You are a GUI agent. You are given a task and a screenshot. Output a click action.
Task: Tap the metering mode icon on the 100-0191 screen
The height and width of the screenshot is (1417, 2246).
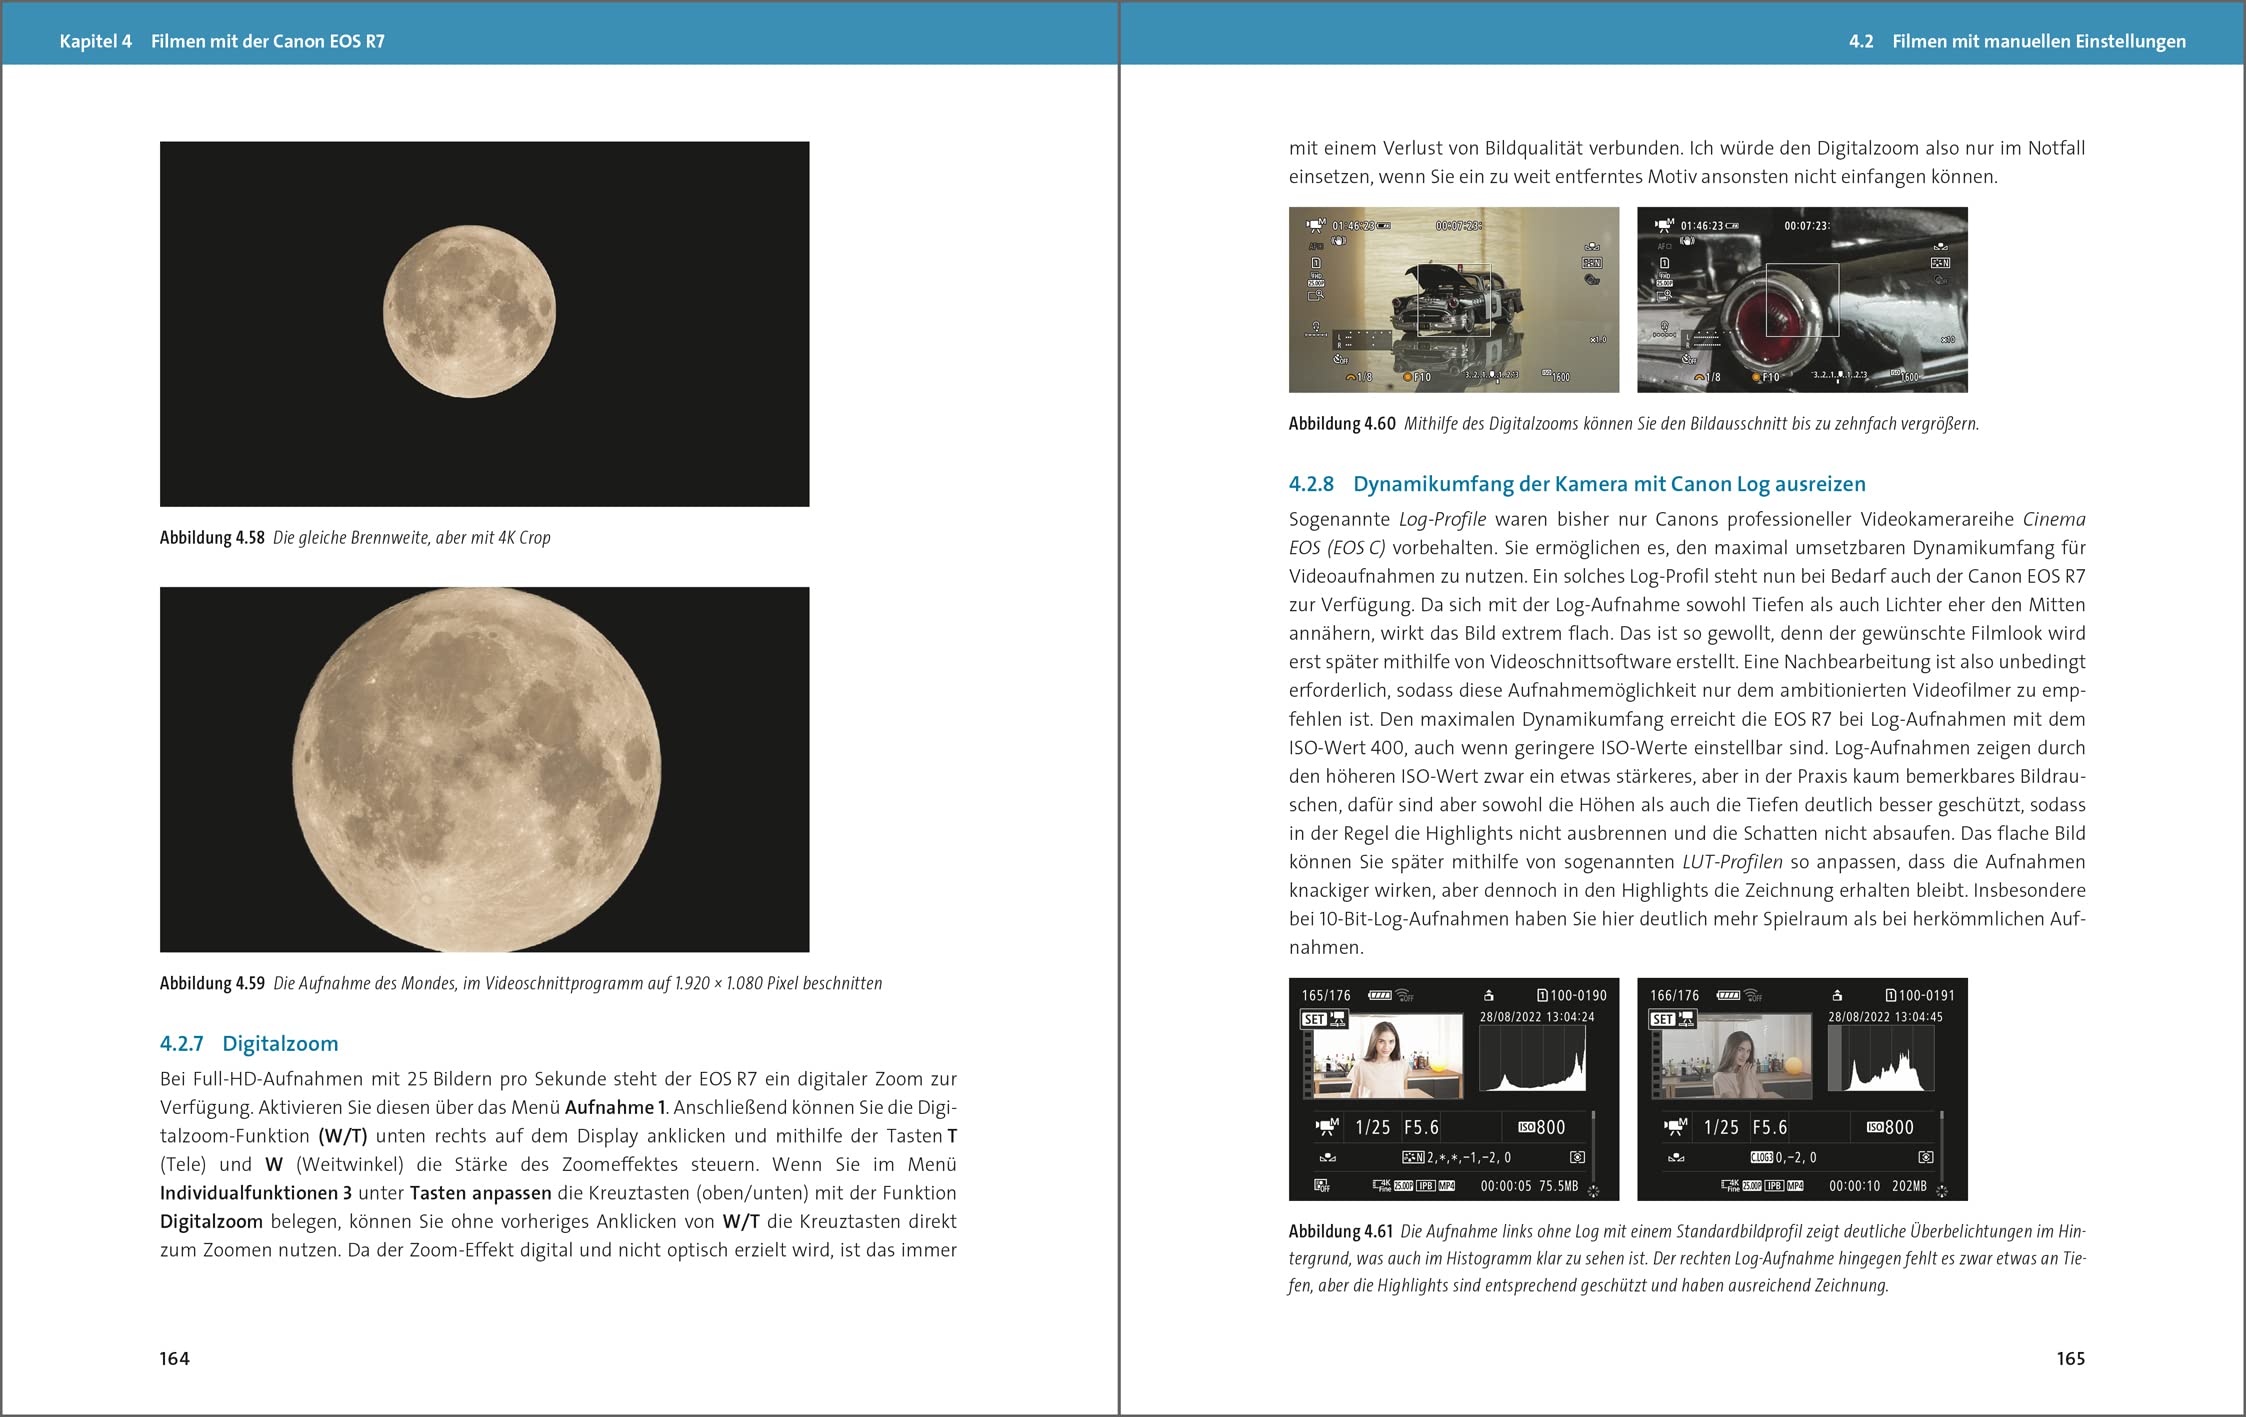tap(1925, 1157)
